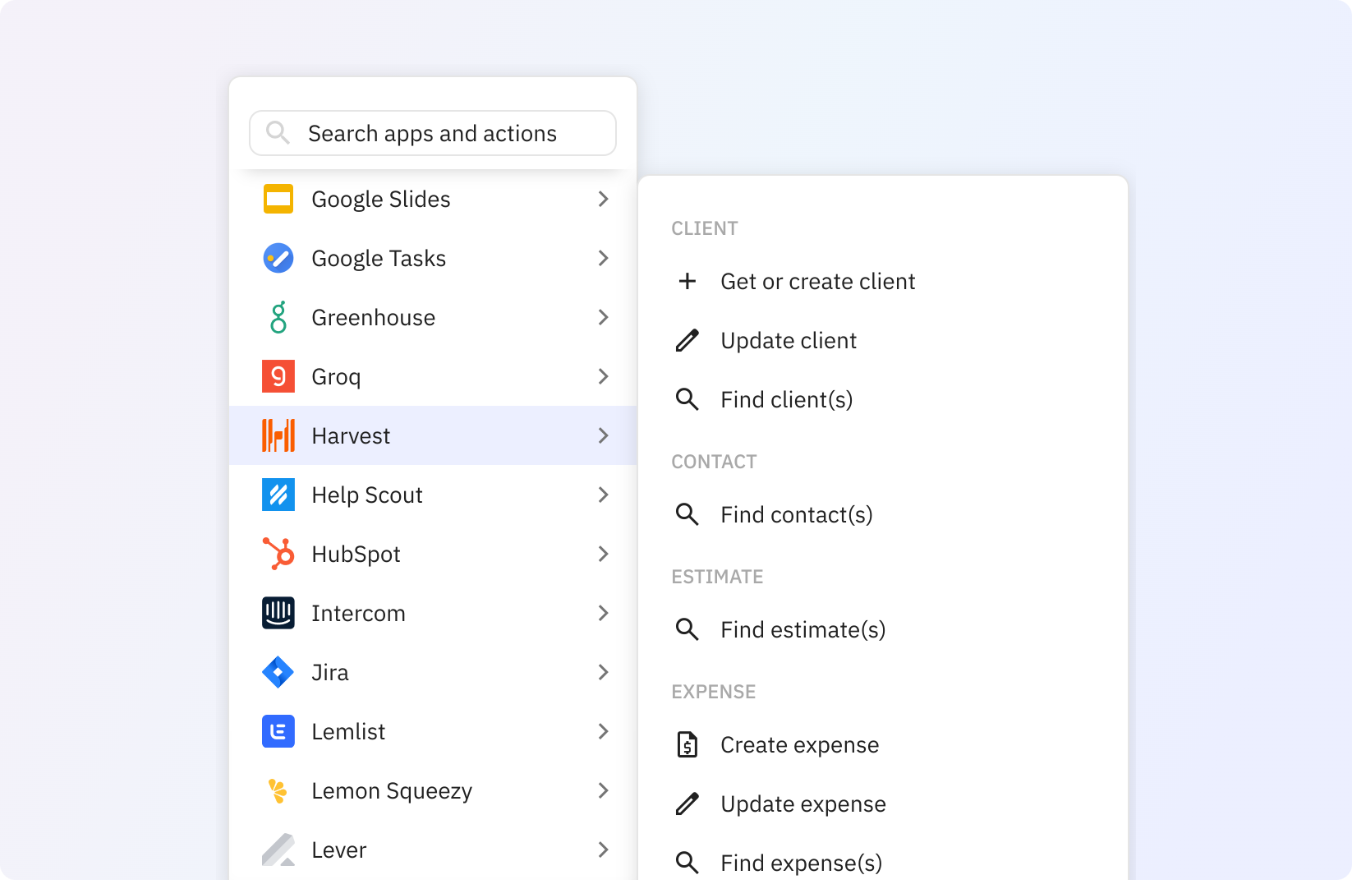Click the Groq logo icon
The image size is (1352, 880).
(x=278, y=377)
